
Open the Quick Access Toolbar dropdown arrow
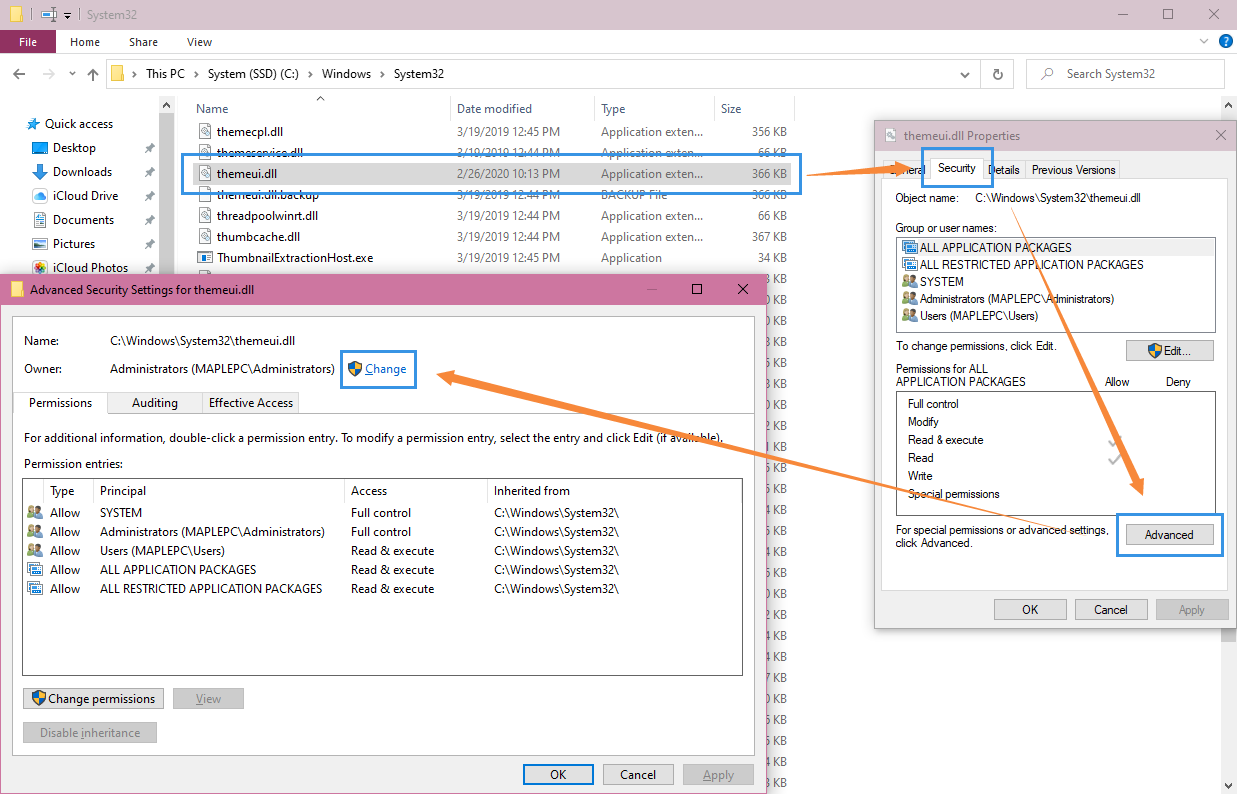click(x=68, y=15)
